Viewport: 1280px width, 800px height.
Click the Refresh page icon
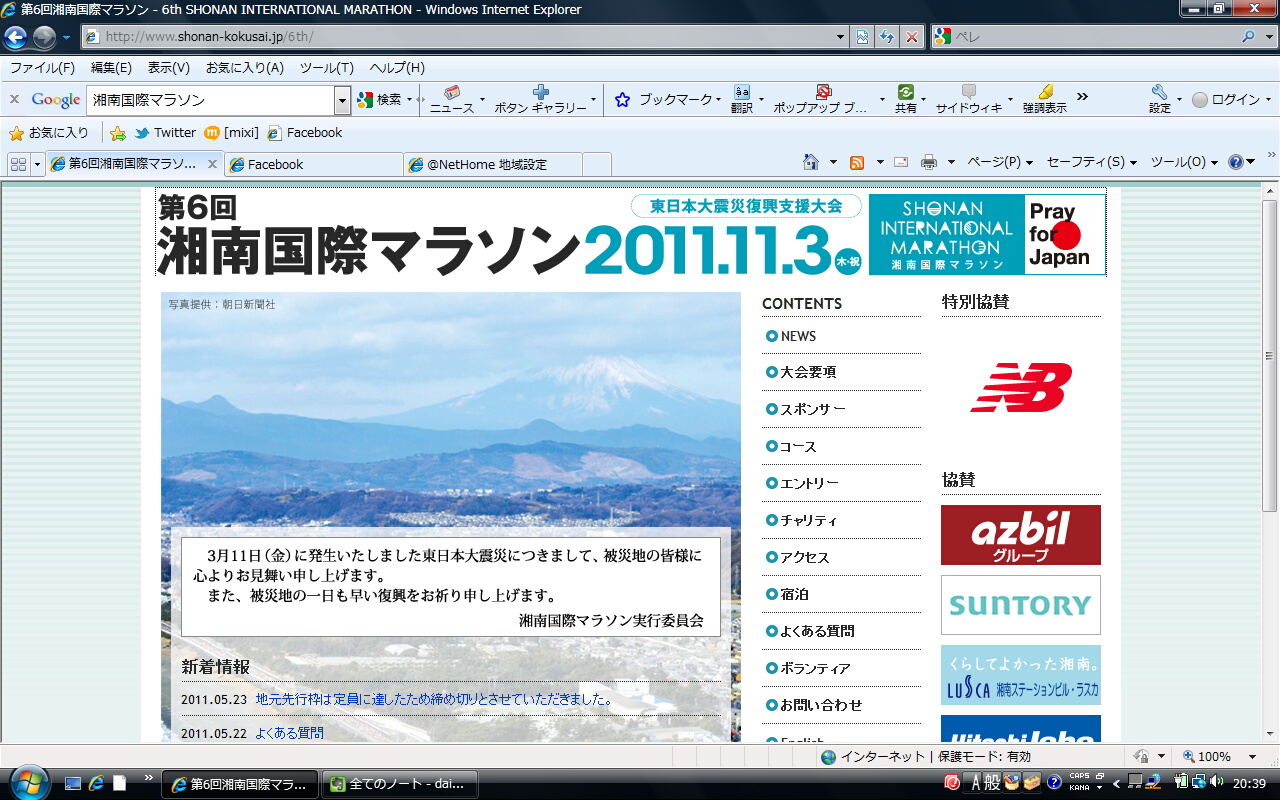click(x=887, y=37)
